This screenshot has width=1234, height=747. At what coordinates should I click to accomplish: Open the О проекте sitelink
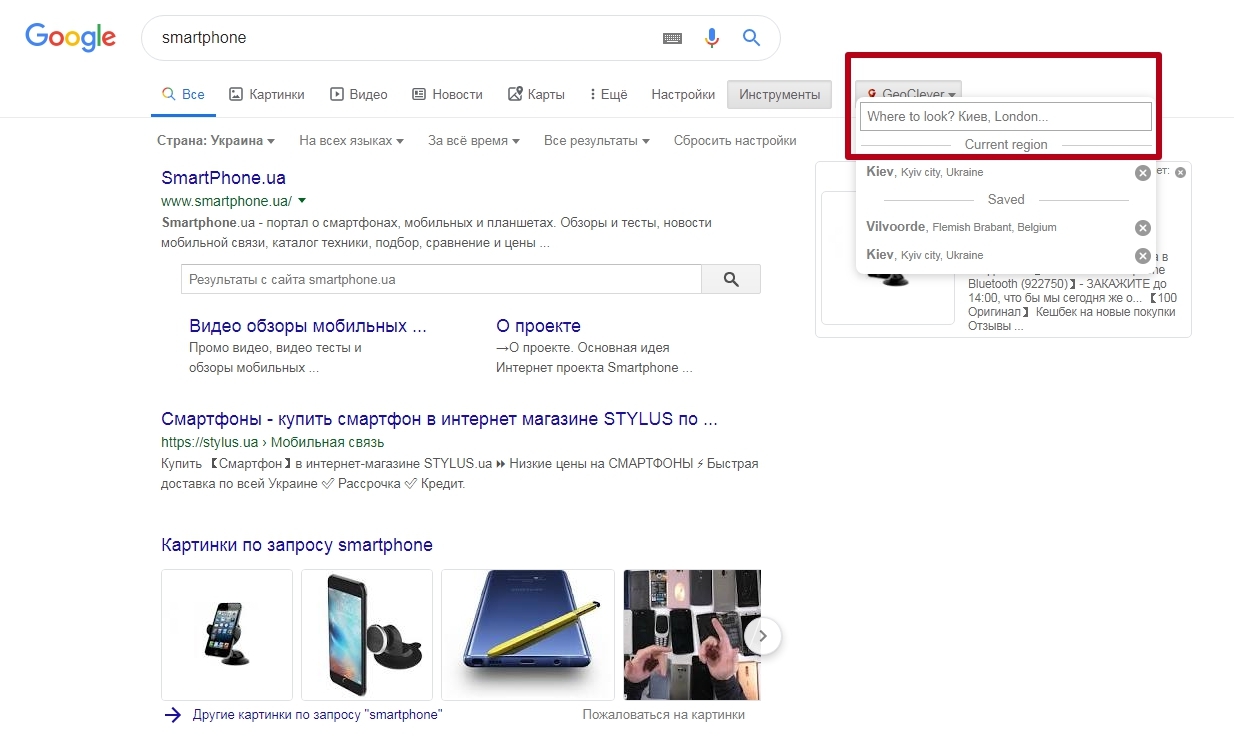pyautogui.click(x=538, y=326)
